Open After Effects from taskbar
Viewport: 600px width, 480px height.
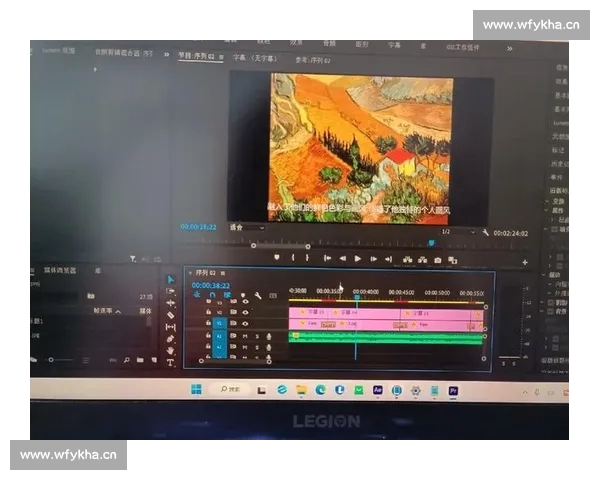click(377, 390)
